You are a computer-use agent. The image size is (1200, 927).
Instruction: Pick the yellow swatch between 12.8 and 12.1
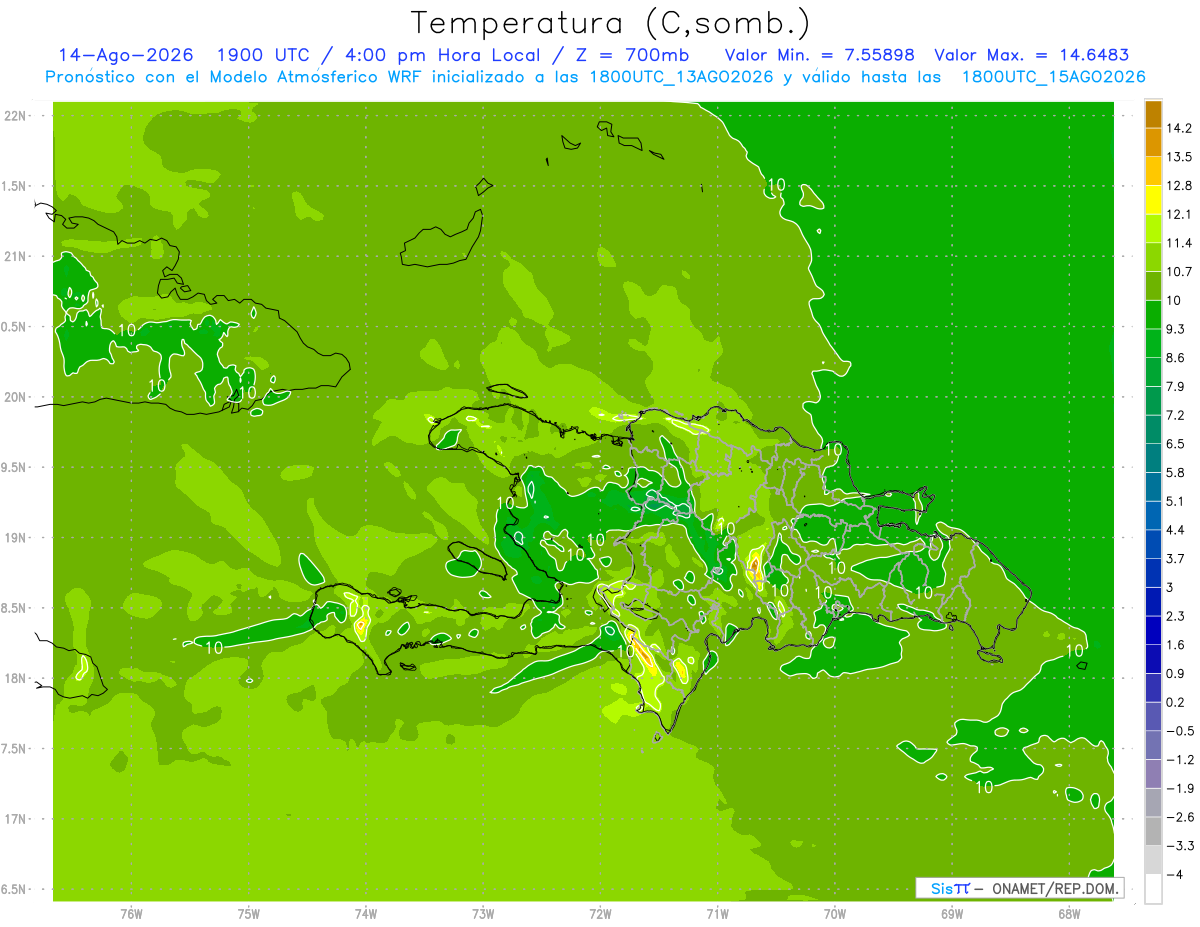1153,200
